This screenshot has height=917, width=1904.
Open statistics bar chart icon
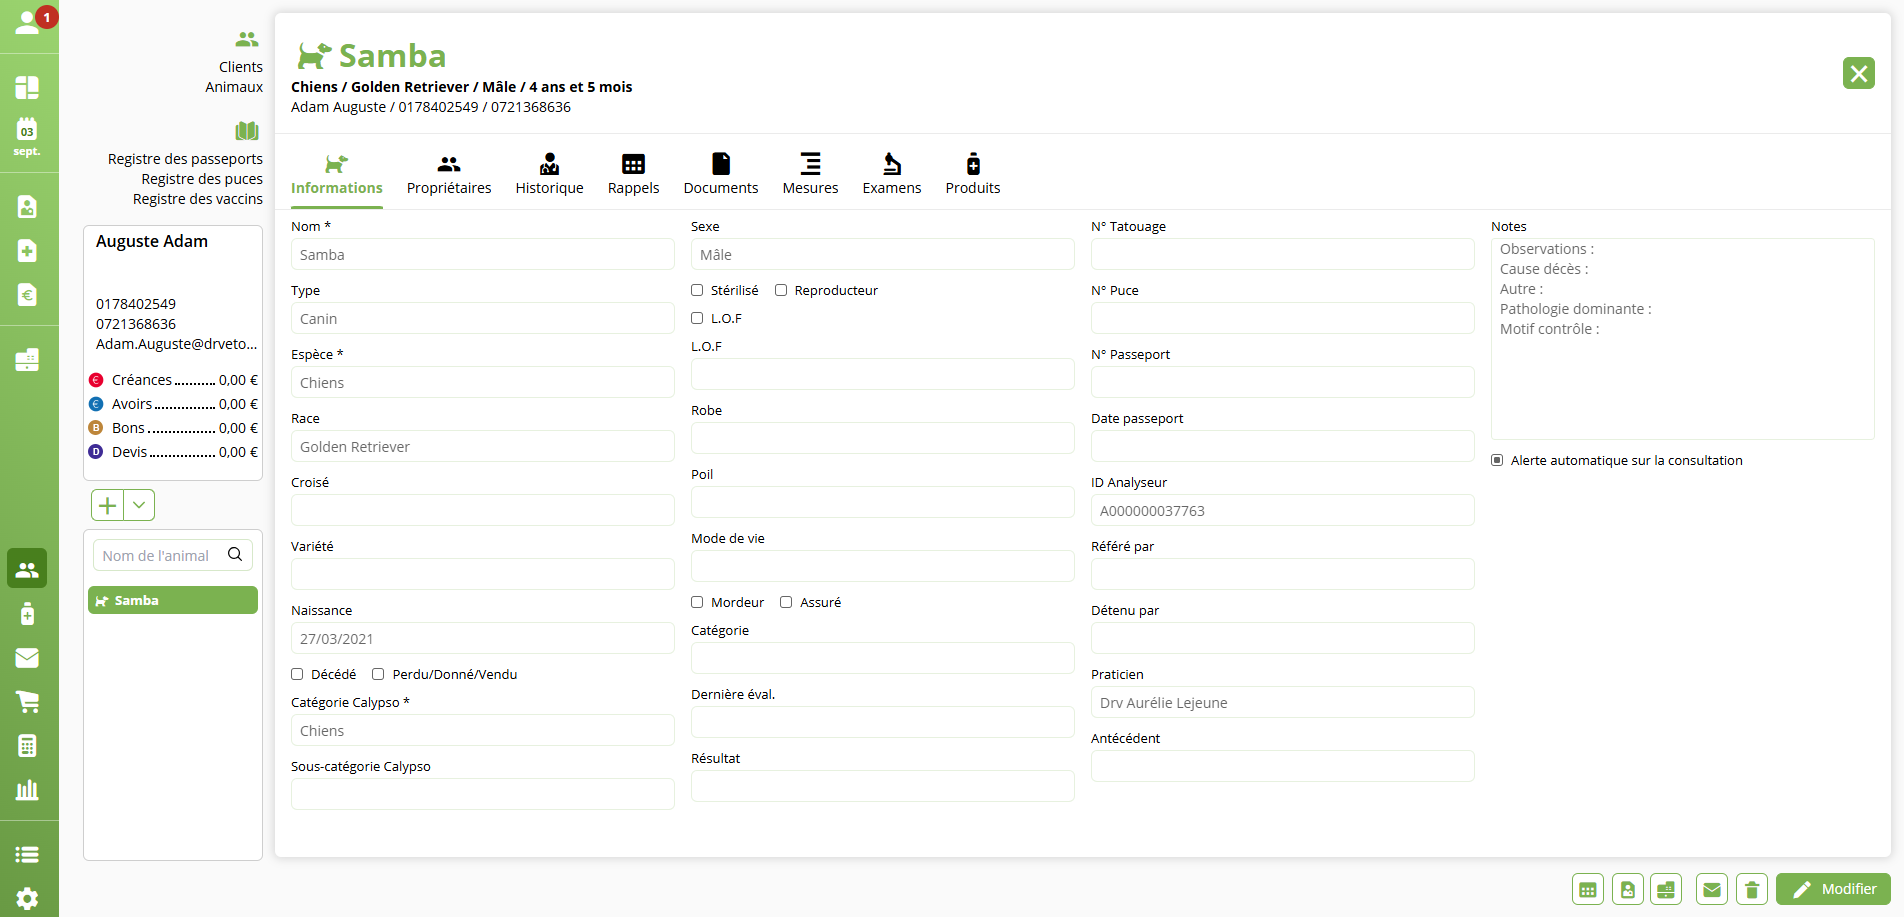[x=28, y=790]
